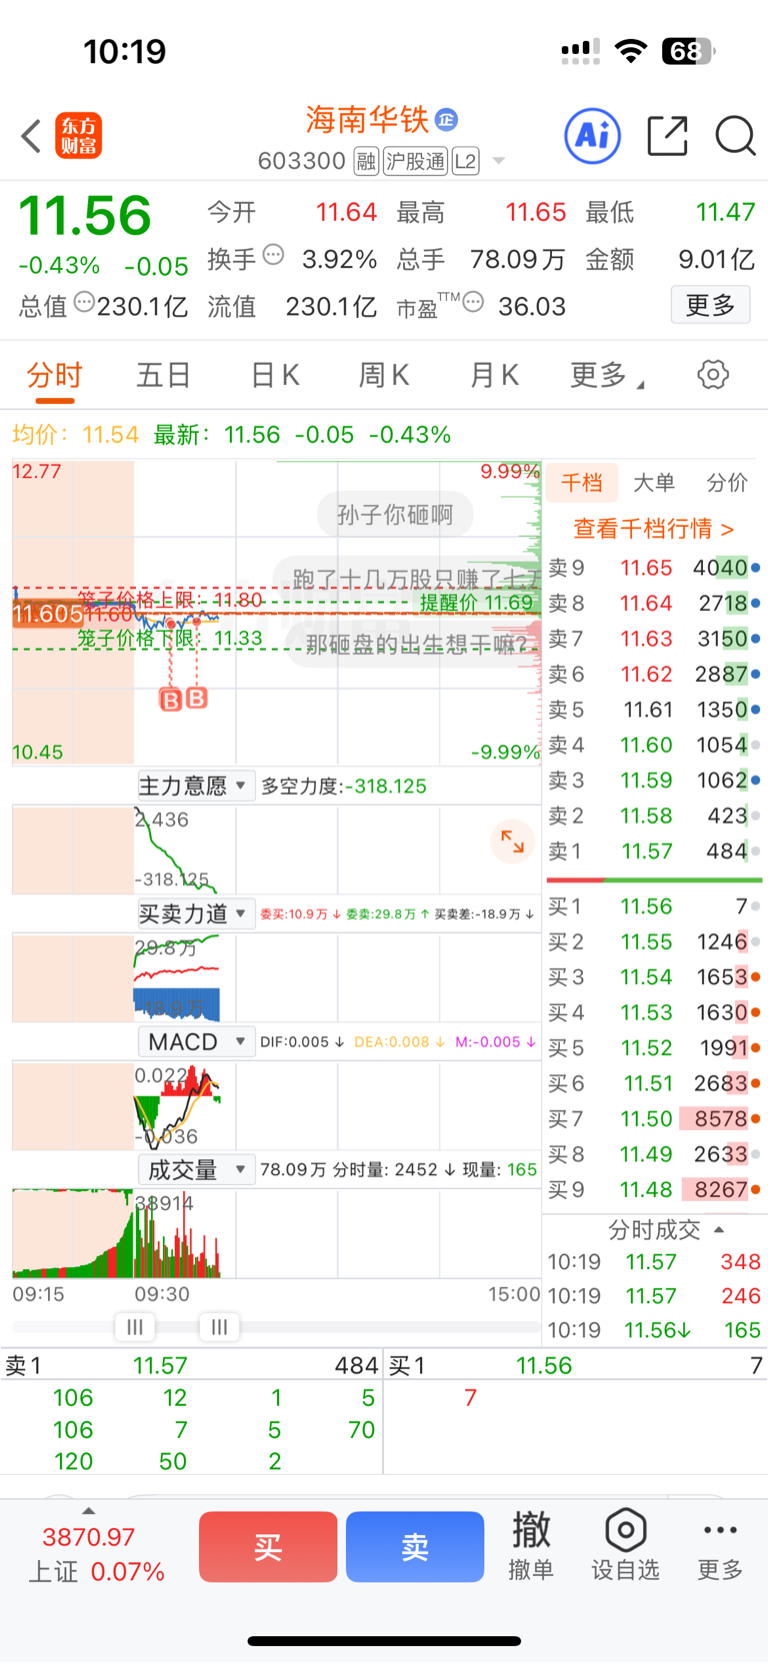Expand stock code dropdown triangle
Screen dimensions: 768x1663
tap(499, 161)
